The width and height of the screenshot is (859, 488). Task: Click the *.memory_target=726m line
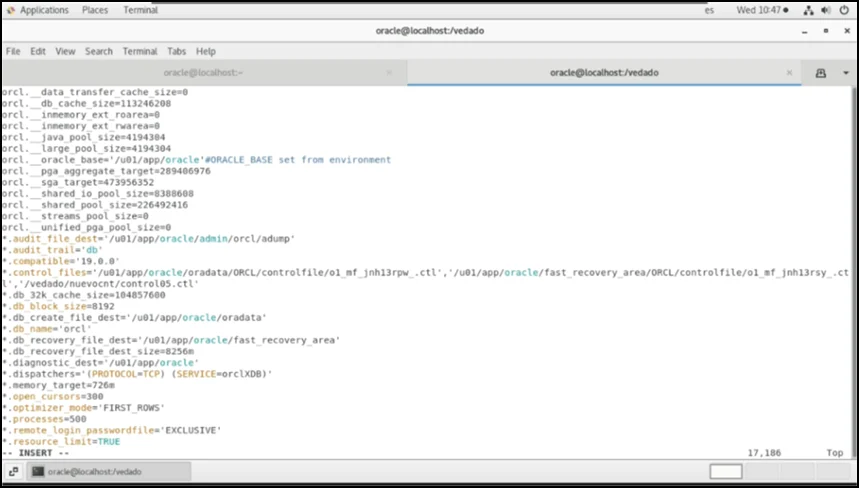pyautogui.click(x=59, y=385)
